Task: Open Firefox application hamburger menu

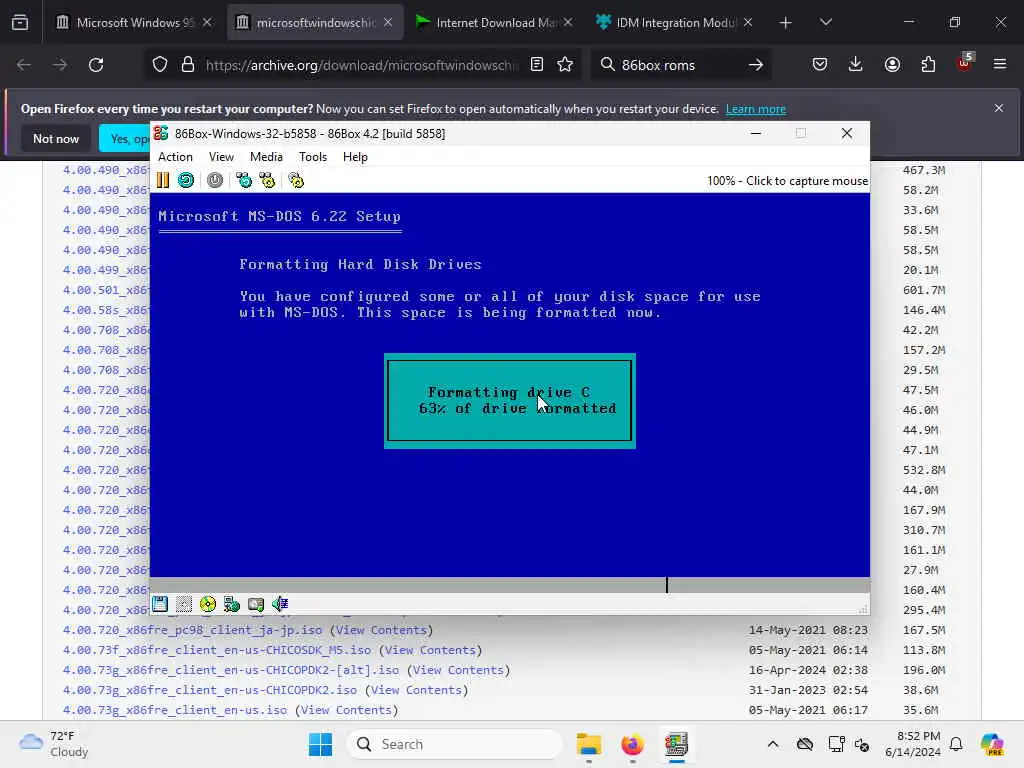Action: coord(1000,65)
